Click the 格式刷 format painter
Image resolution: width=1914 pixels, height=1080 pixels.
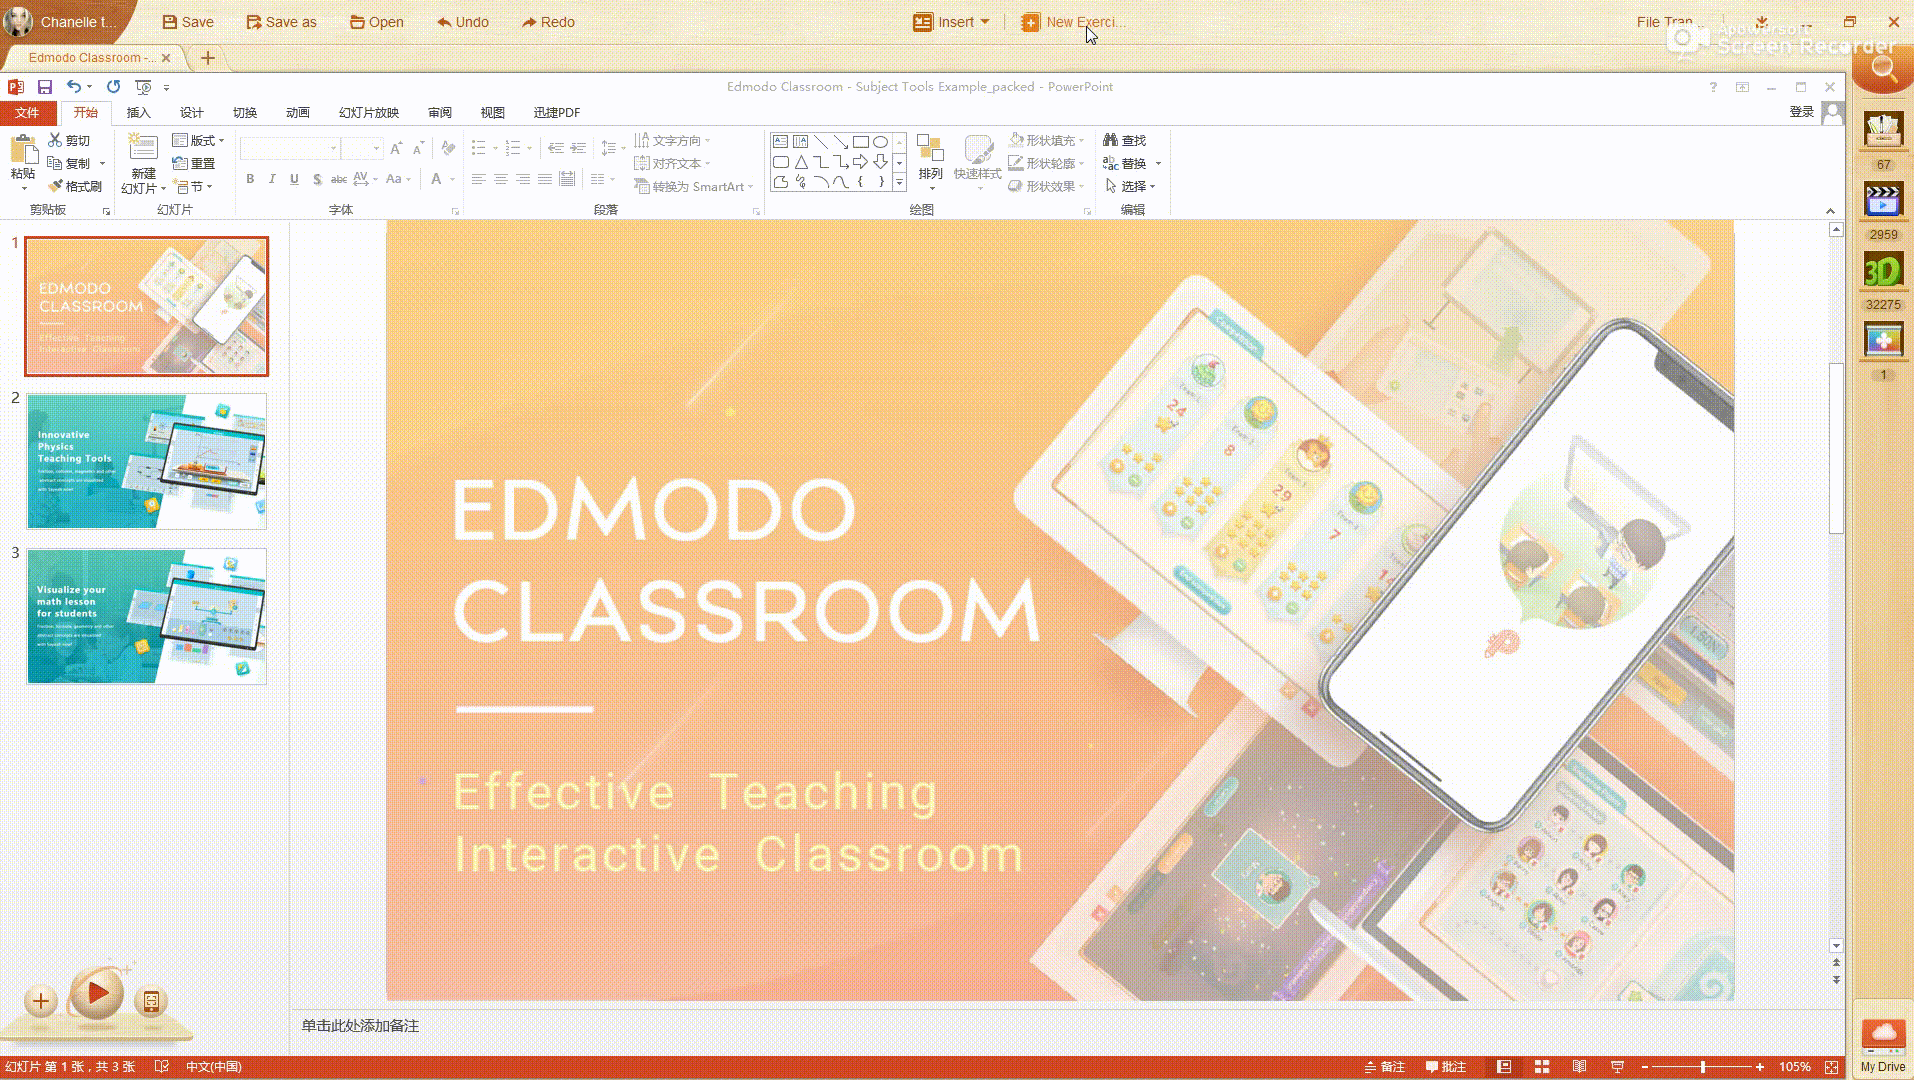[x=75, y=186]
